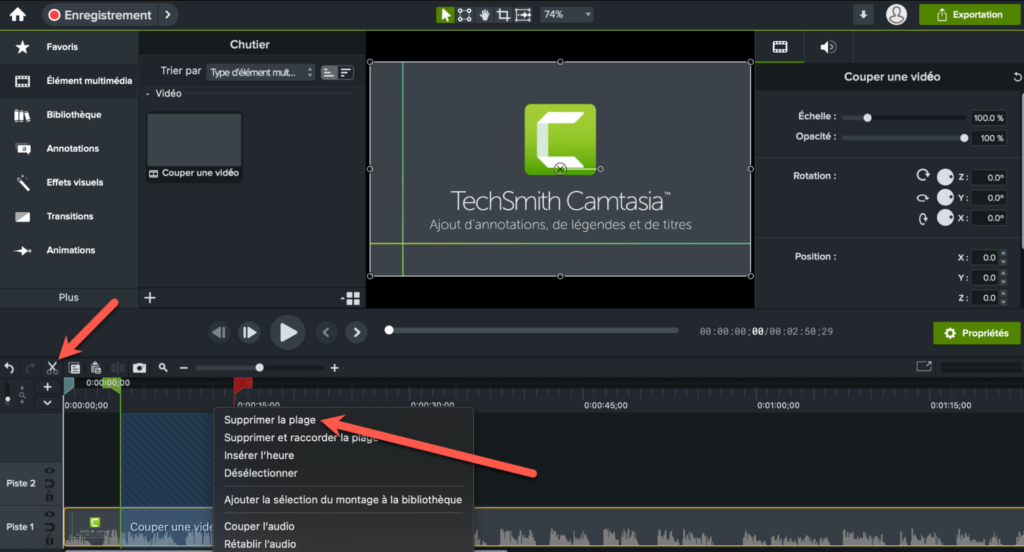The height and width of the screenshot is (552, 1024).
Task: Reset properties with the circular arrow icon
Action: pos(1017,77)
